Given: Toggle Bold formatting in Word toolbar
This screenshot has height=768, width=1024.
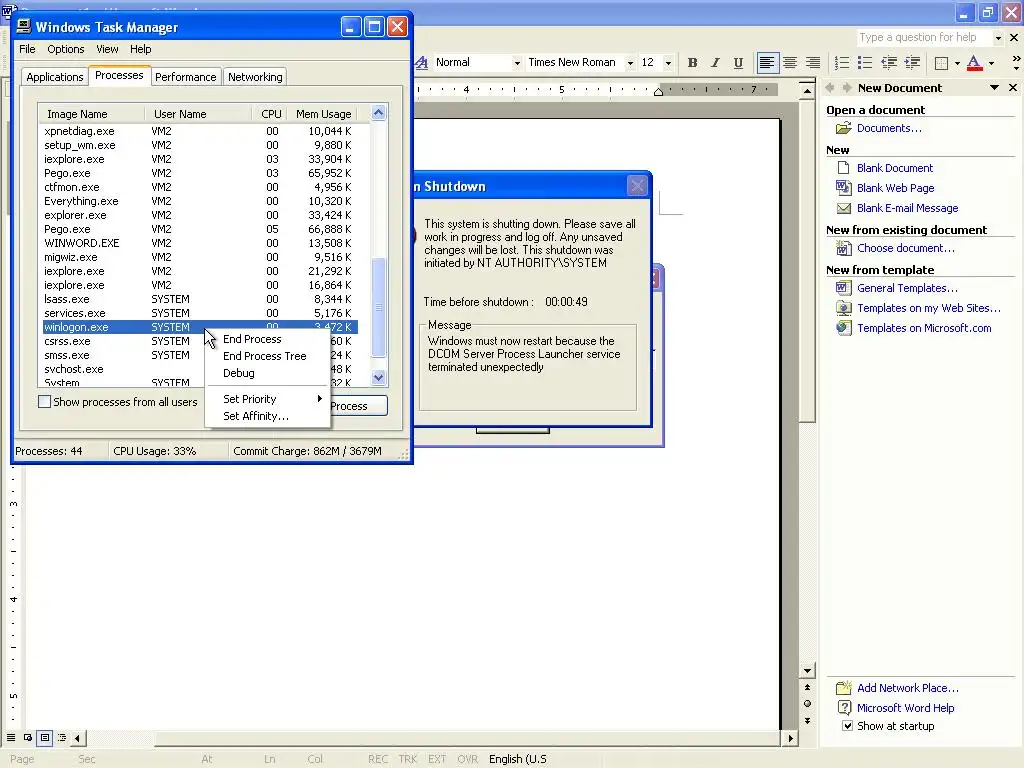Looking at the screenshot, I should [x=692, y=63].
